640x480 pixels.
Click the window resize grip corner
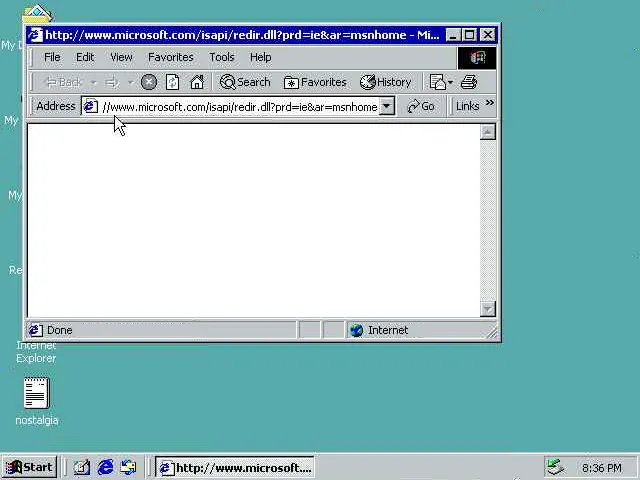pyautogui.click(x=492, y=333)
